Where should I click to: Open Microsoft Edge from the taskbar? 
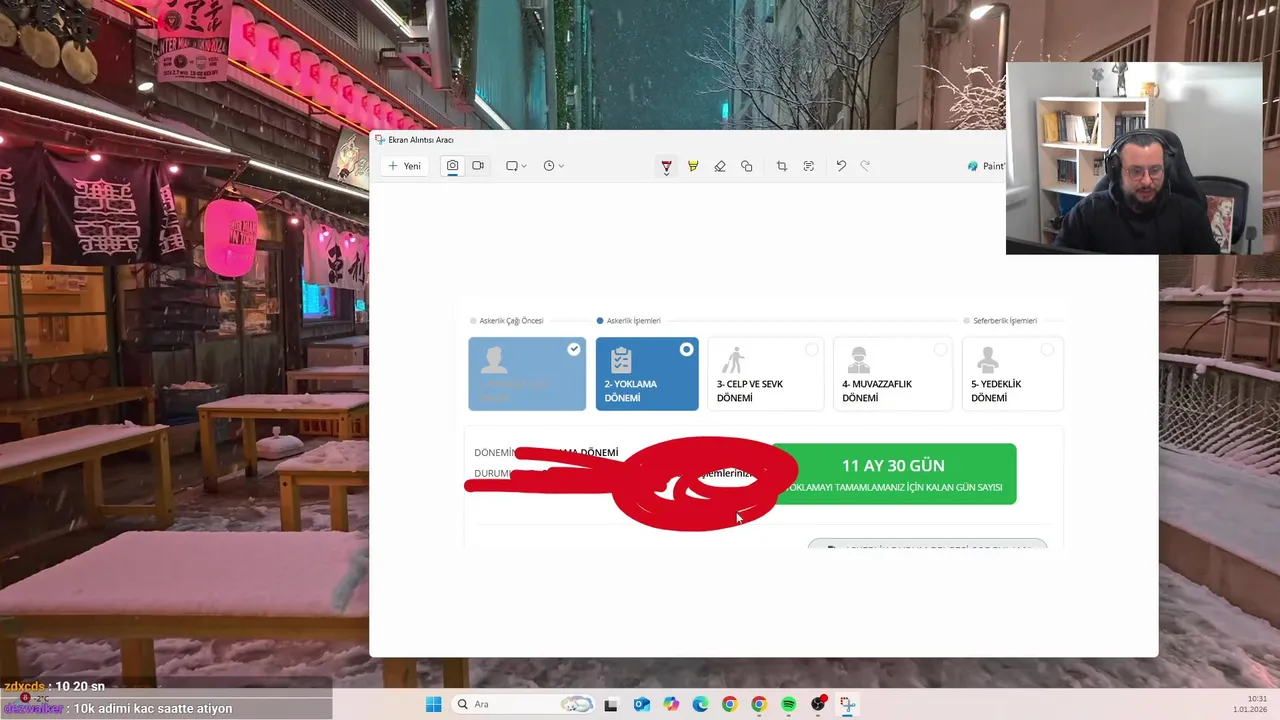pos(700,704)
